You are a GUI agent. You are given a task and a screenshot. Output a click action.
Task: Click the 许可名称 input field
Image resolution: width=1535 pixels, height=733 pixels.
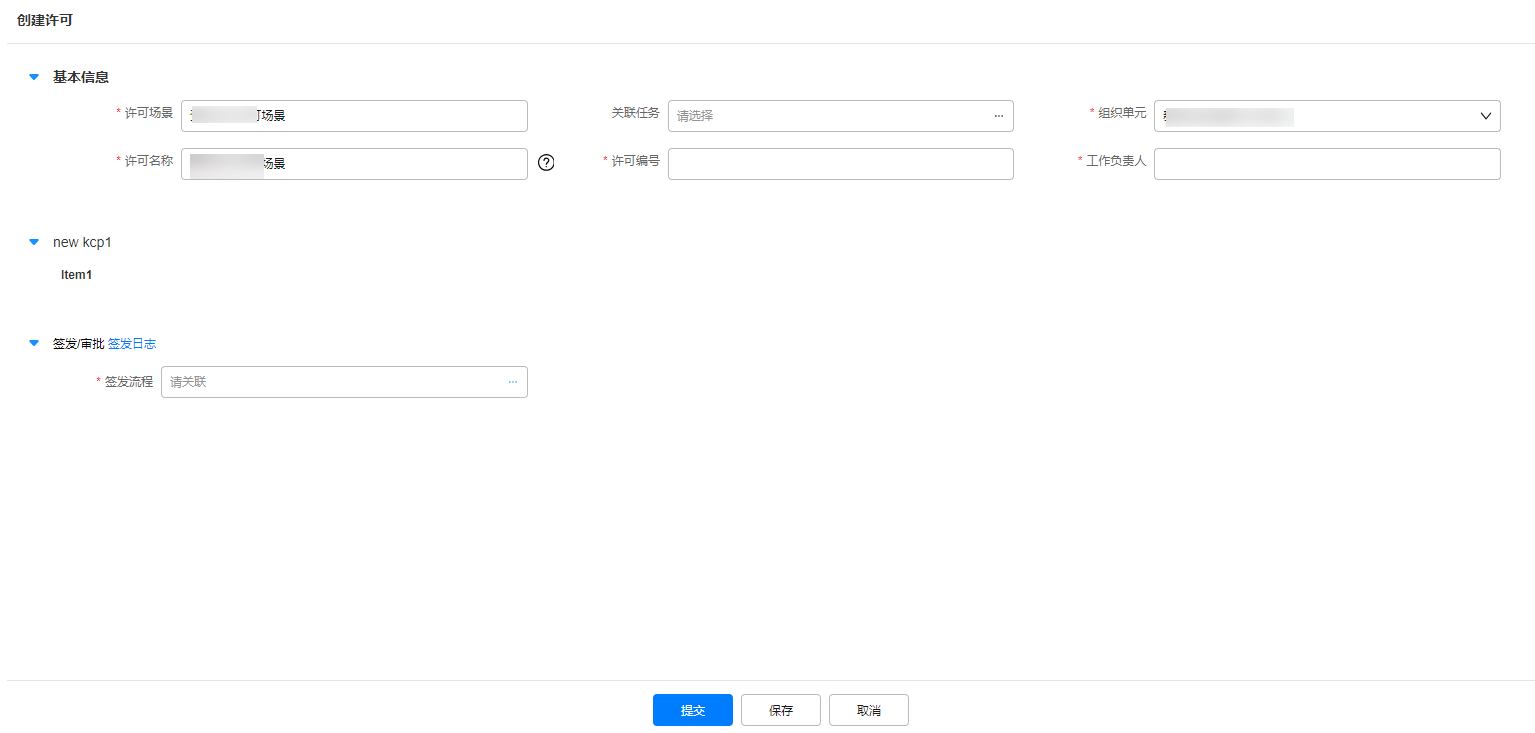click(x=354, y=164)
